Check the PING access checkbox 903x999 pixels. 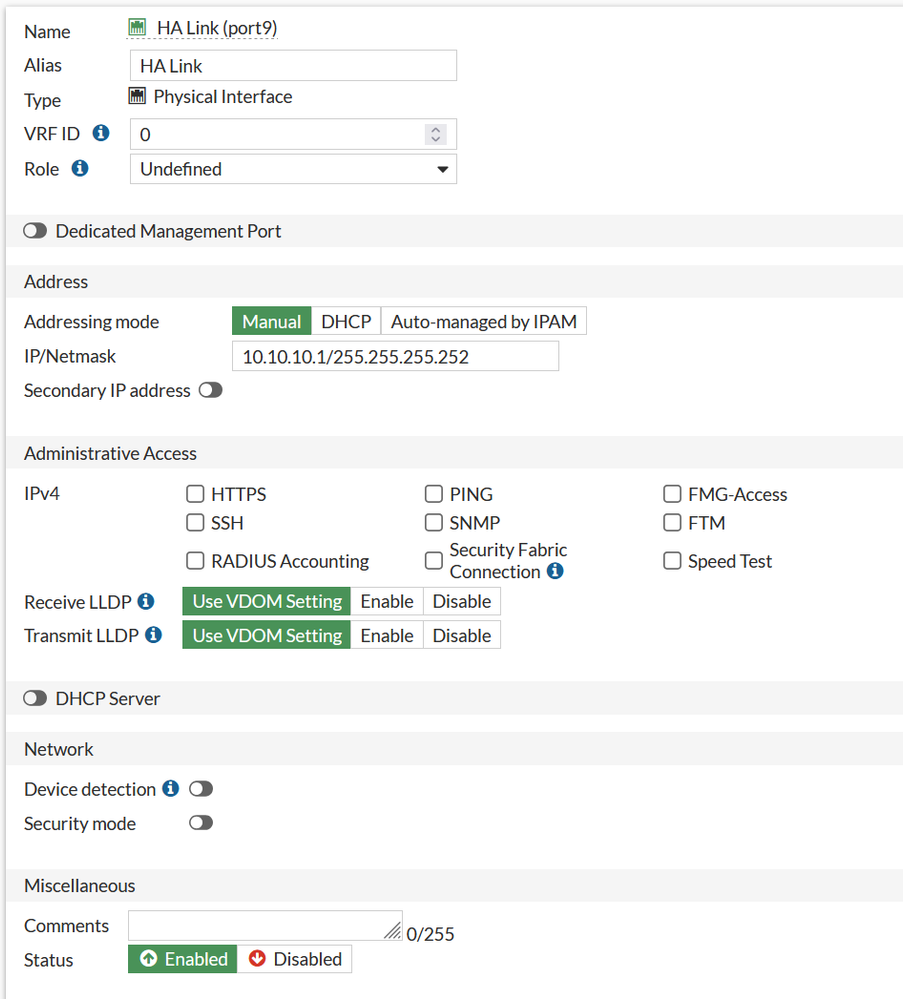pyautogui.click(x=434, y=494)
